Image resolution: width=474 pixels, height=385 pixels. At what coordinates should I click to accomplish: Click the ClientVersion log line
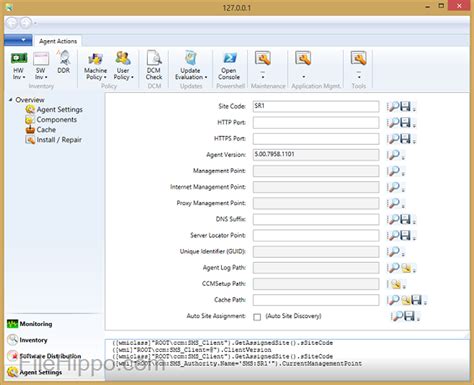tap(192, 350)
